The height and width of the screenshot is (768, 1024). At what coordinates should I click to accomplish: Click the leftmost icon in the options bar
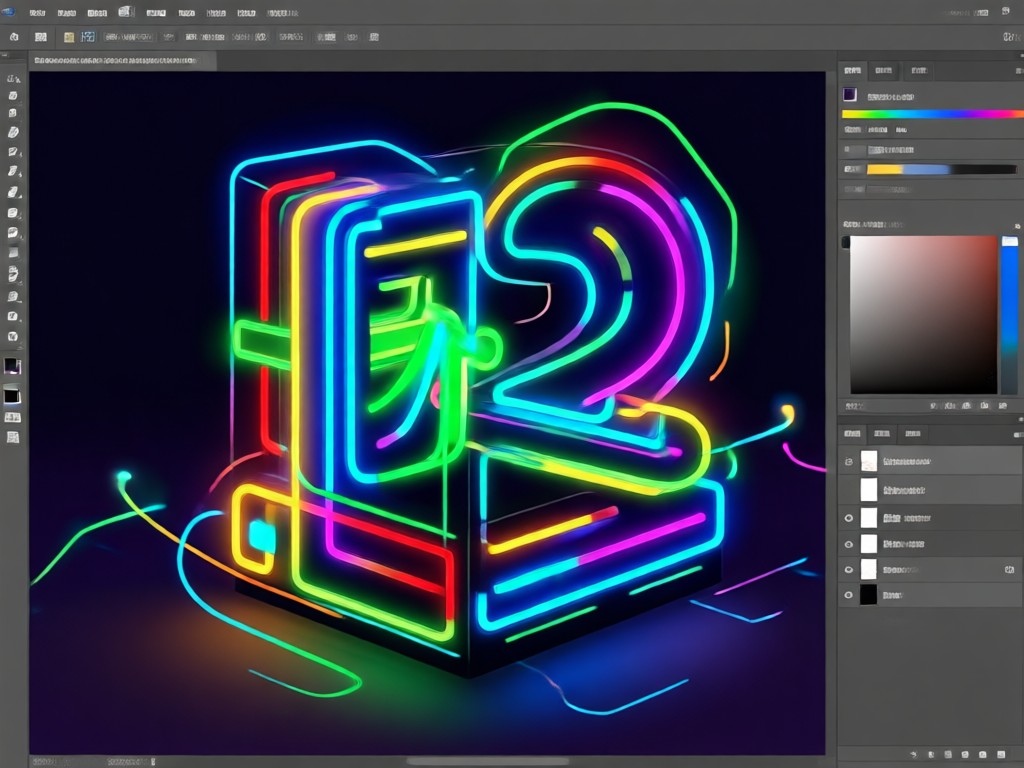pos(14,37)
